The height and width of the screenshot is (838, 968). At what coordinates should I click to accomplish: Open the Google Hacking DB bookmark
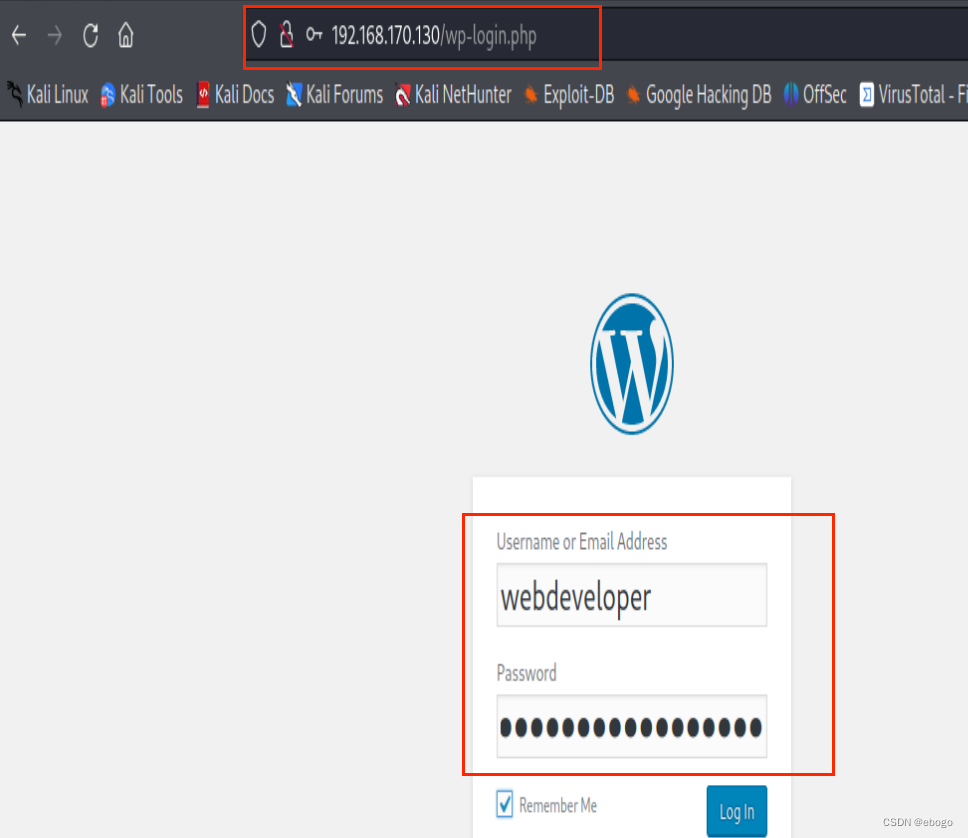pyautogui.click(x=699, y=95)
